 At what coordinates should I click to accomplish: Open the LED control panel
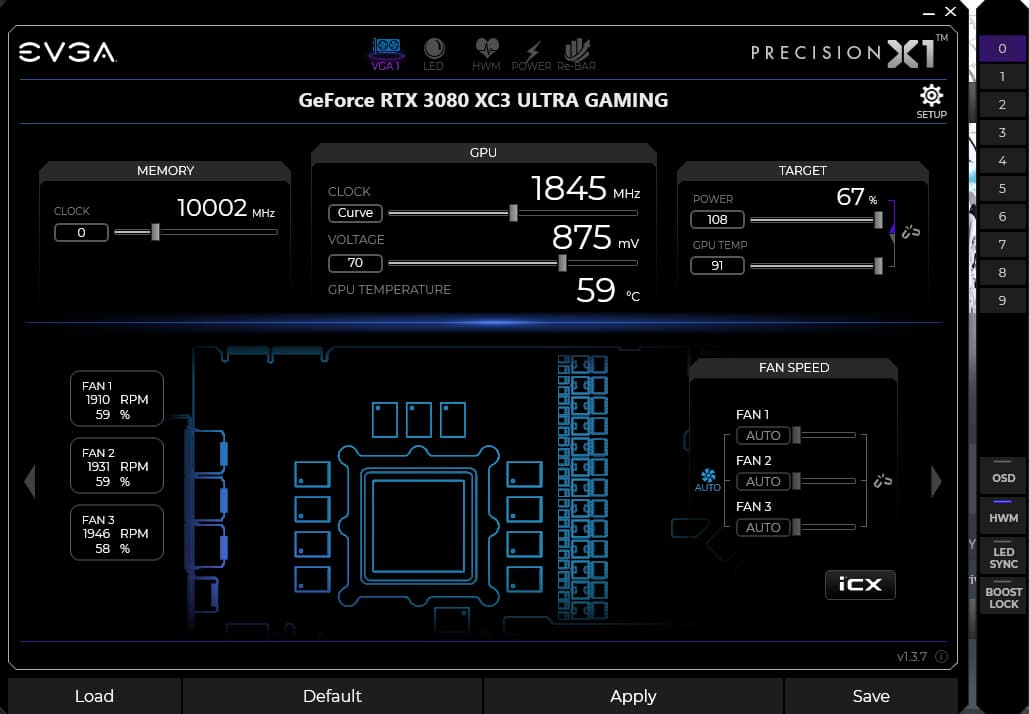coord(434,52)
